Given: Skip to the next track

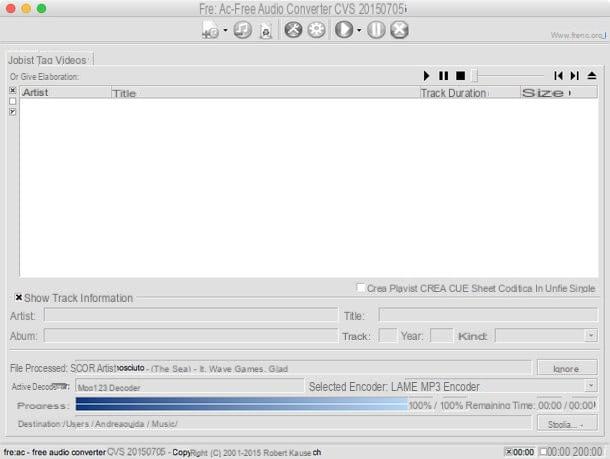Looking at the screenshot, I should click(x=575, y=75).
